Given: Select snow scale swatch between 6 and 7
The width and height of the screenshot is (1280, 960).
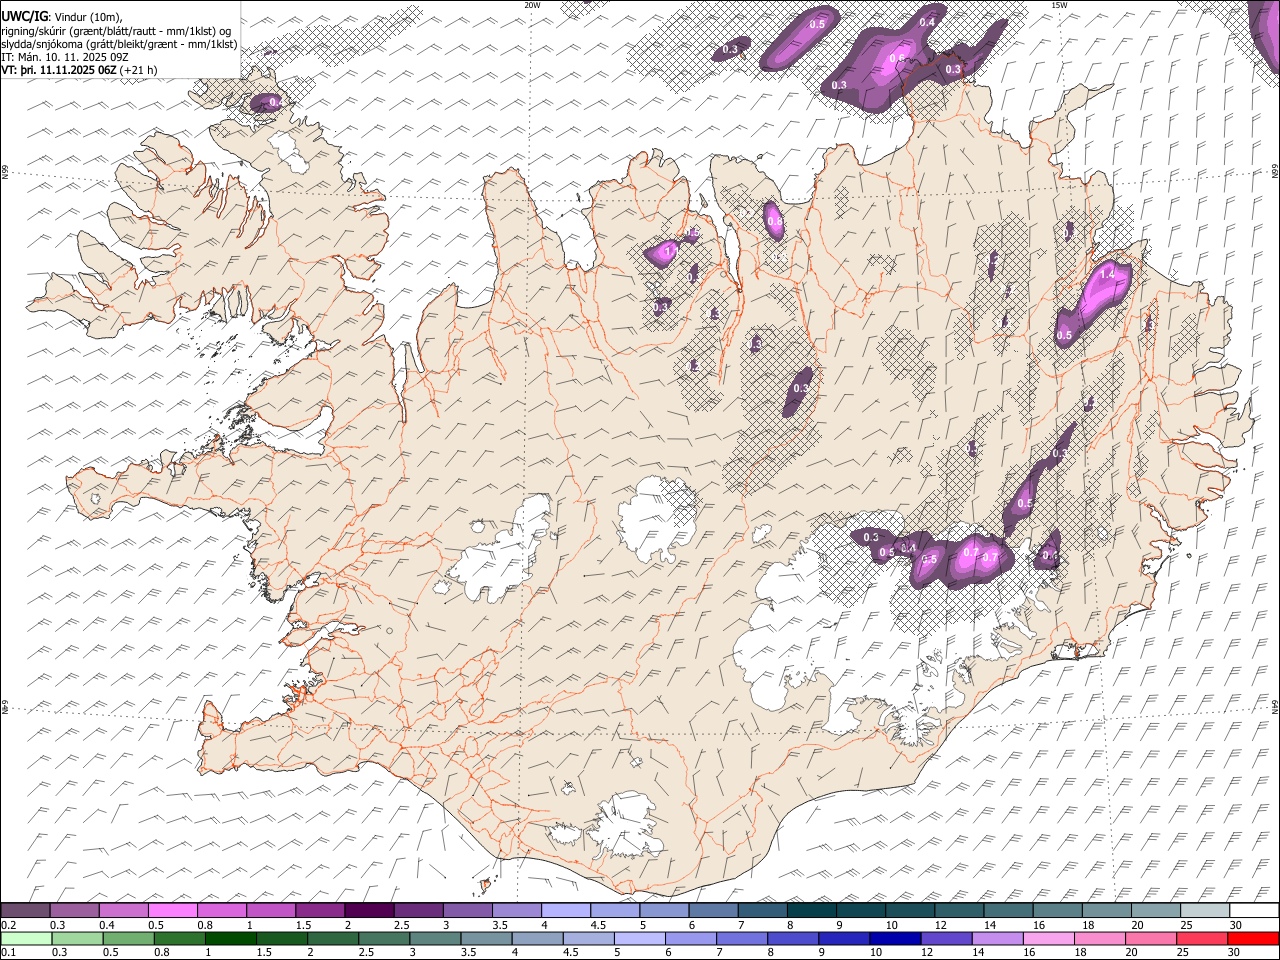Looking at the screenshot, I should tap(713, 911).
